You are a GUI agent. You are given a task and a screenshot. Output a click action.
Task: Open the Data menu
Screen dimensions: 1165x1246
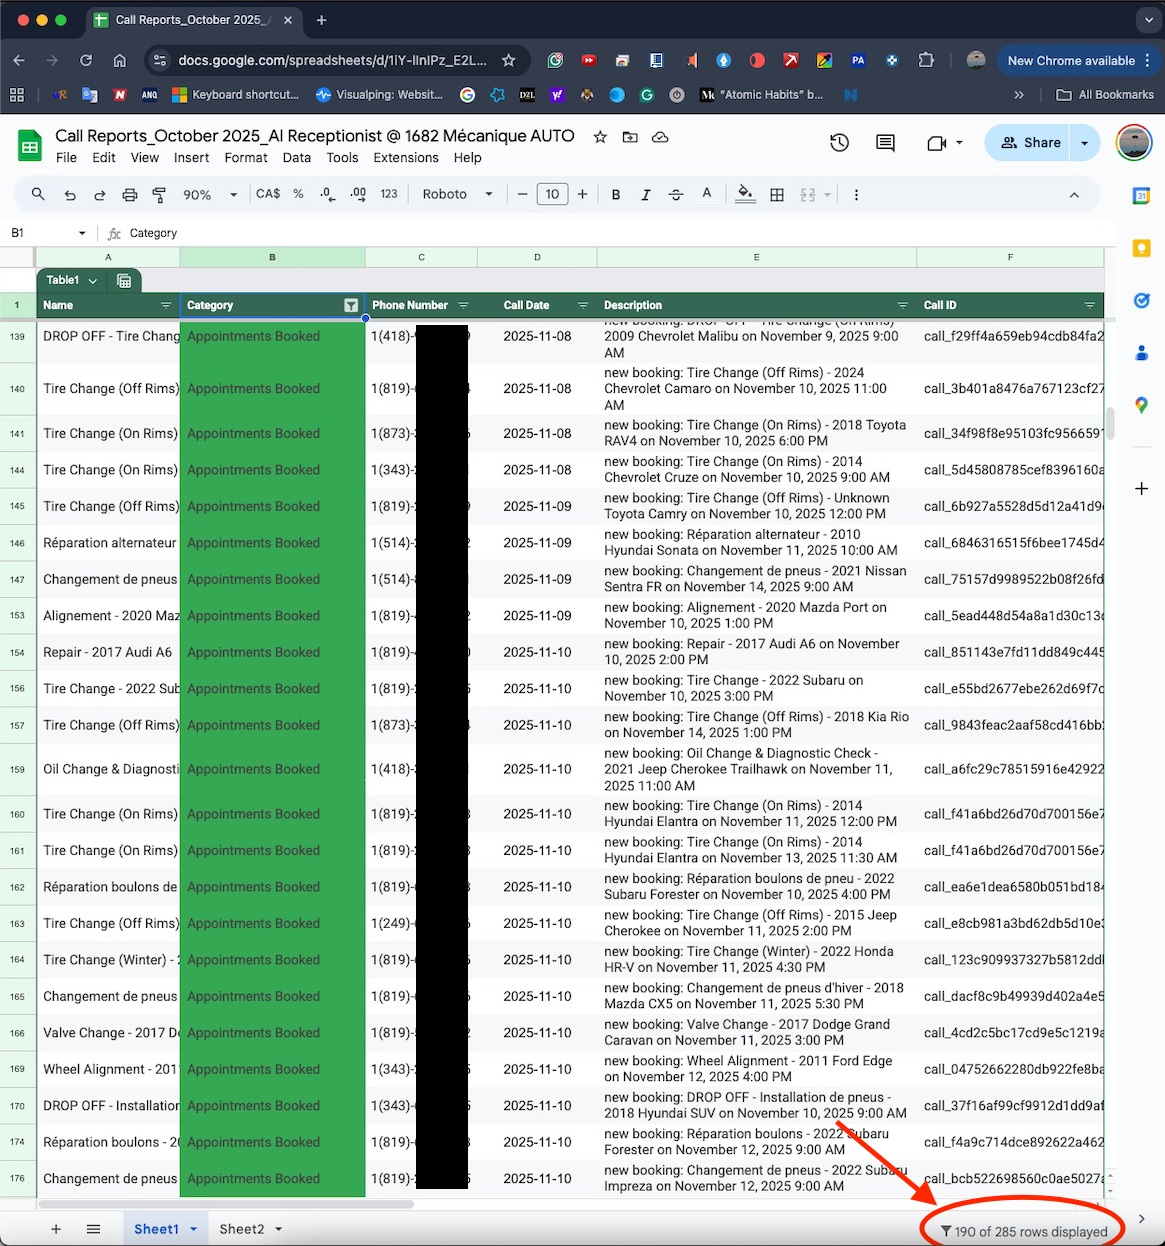(x=296, y=158)
